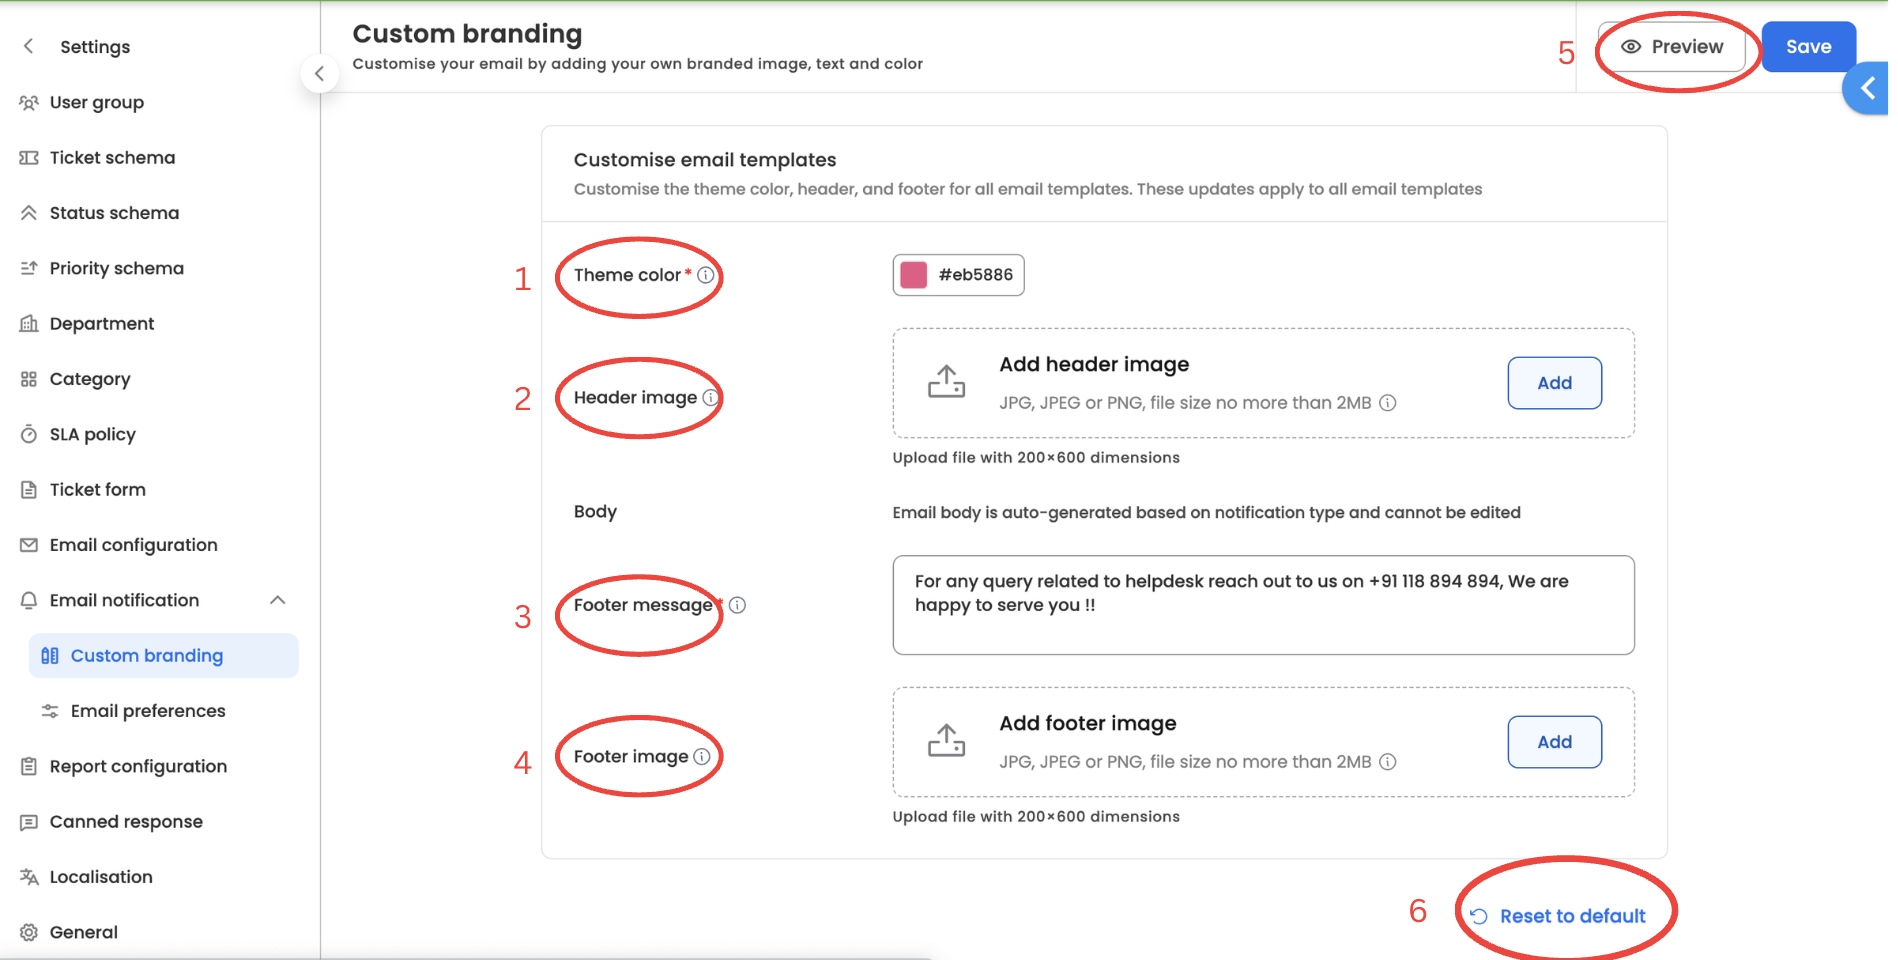The height and width of the screenshot is (960, 1898).
Task: Click the footer image upload icon
Action: tap(946, 740)
